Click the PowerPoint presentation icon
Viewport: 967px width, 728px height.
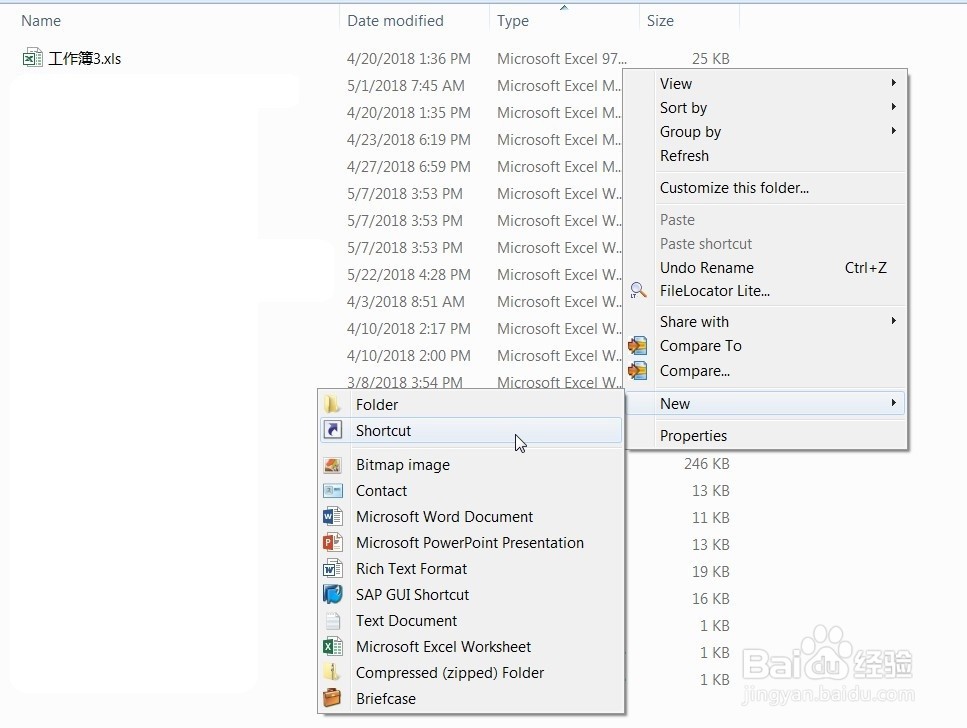click(332, 542)
